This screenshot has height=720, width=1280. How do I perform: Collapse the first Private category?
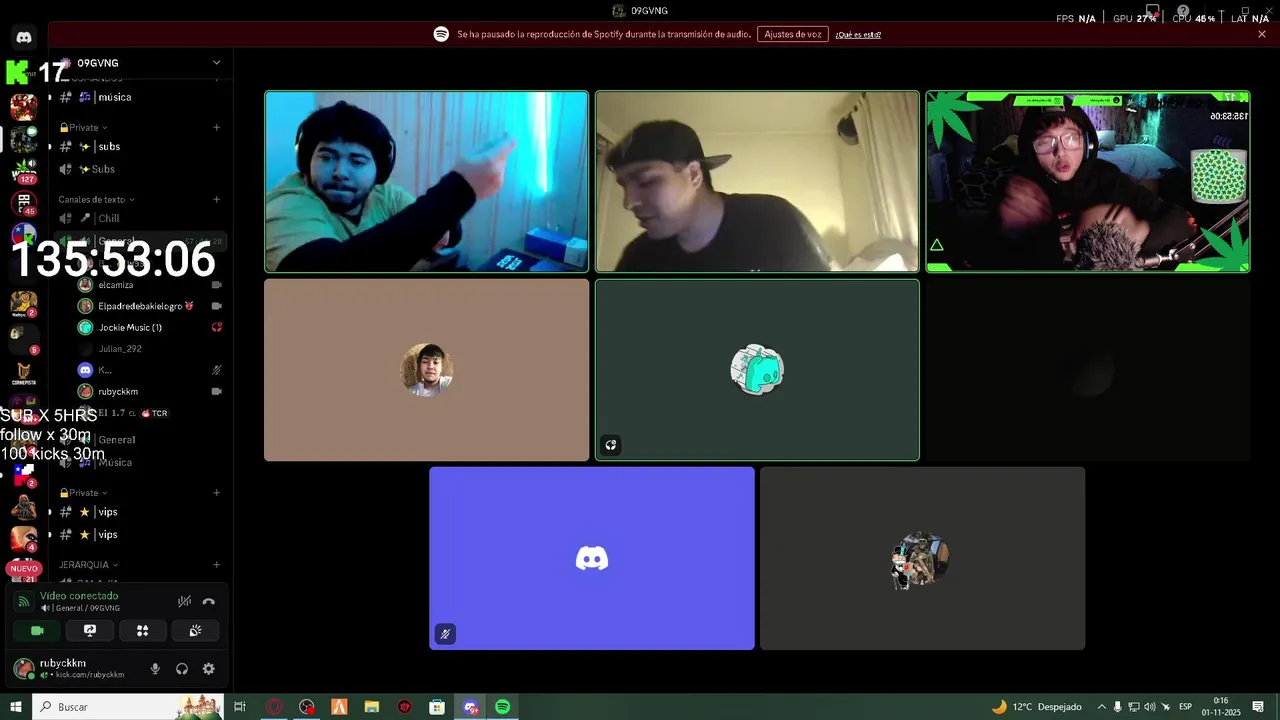tap(83, 127)
